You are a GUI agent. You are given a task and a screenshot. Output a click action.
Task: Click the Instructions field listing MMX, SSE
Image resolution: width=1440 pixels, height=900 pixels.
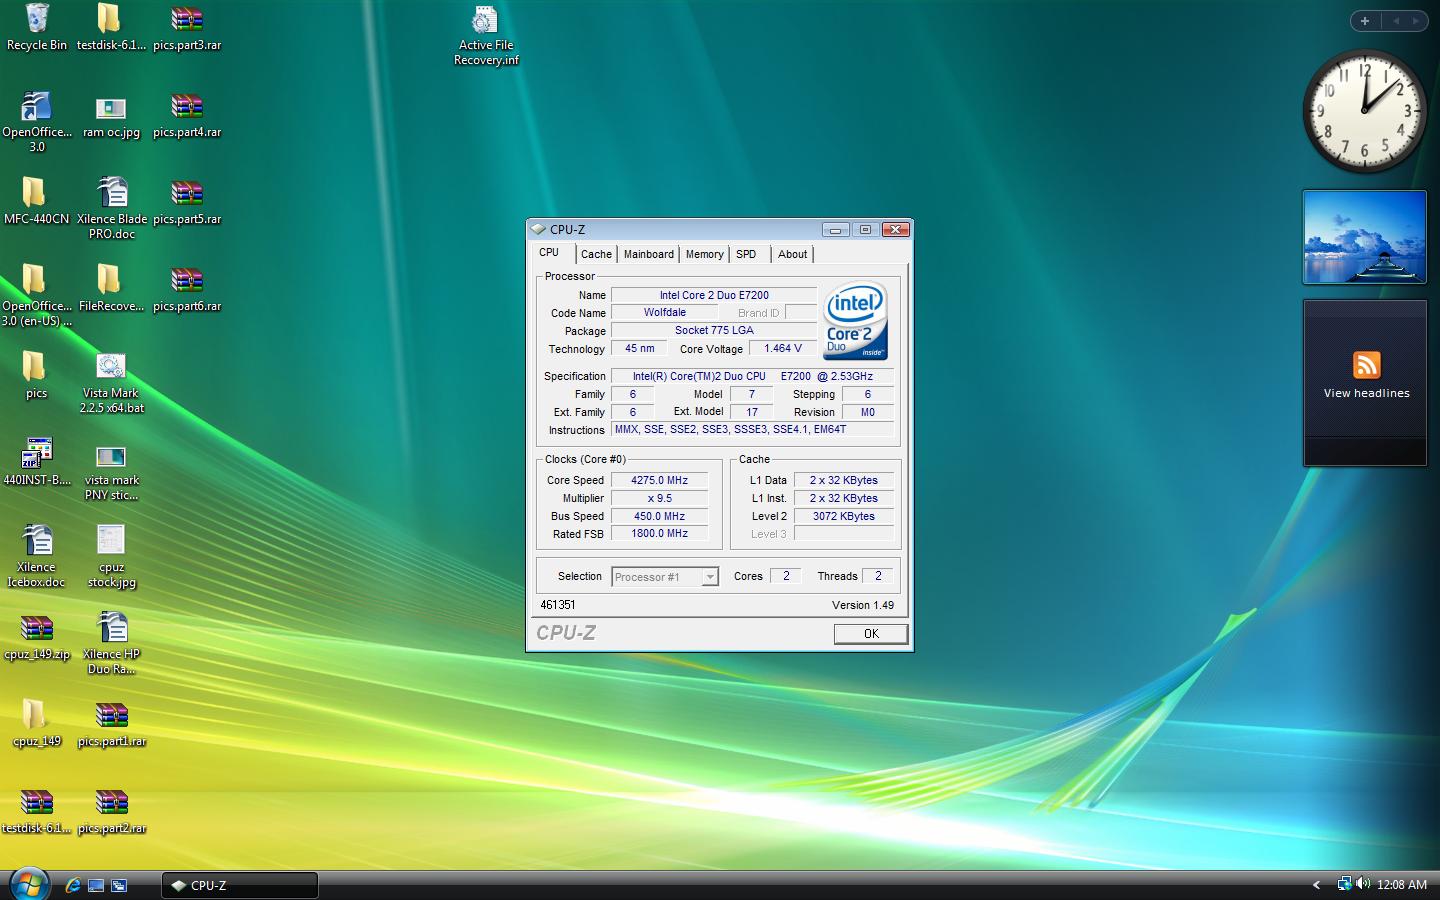pyautogui.click(x=752, y=430)
